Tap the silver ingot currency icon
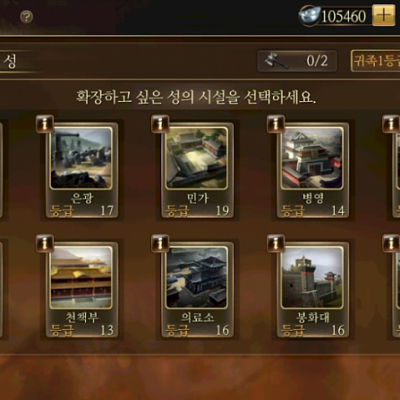 point(309,16)
